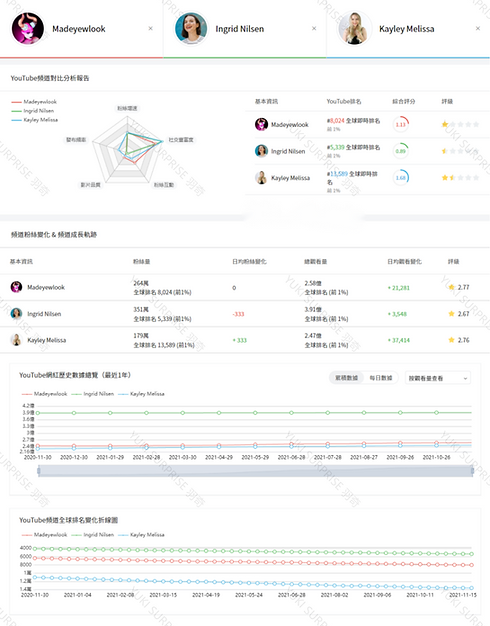Click the 綜合評分 column header

pyautogui.click(x=404, y=101)
